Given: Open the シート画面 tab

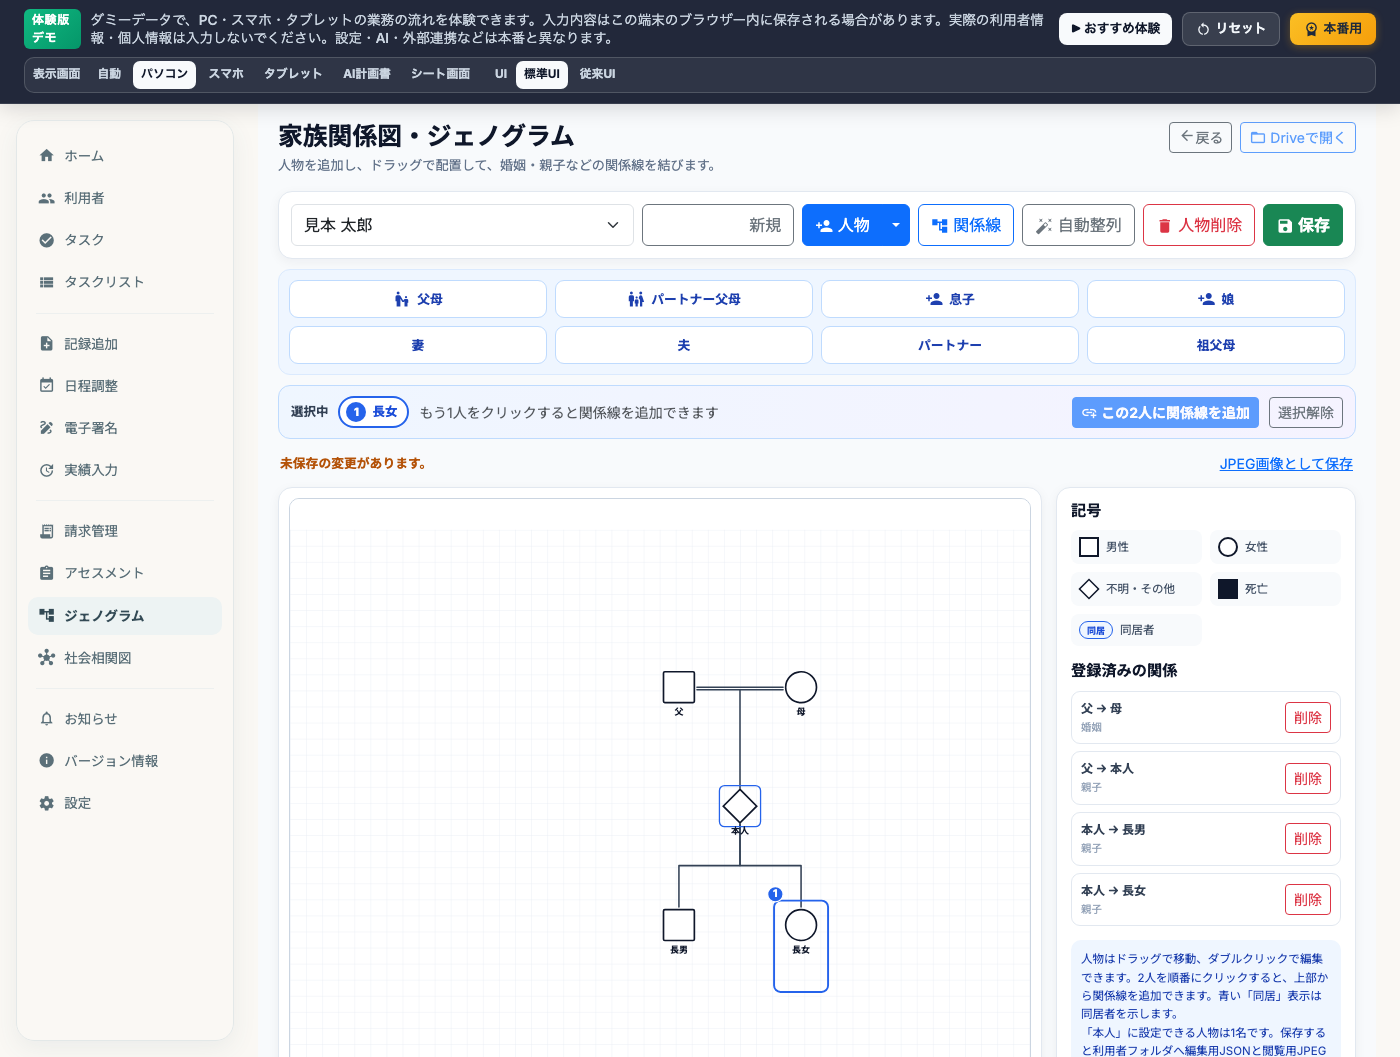Looking at the screenshot, I should (440, 75).
